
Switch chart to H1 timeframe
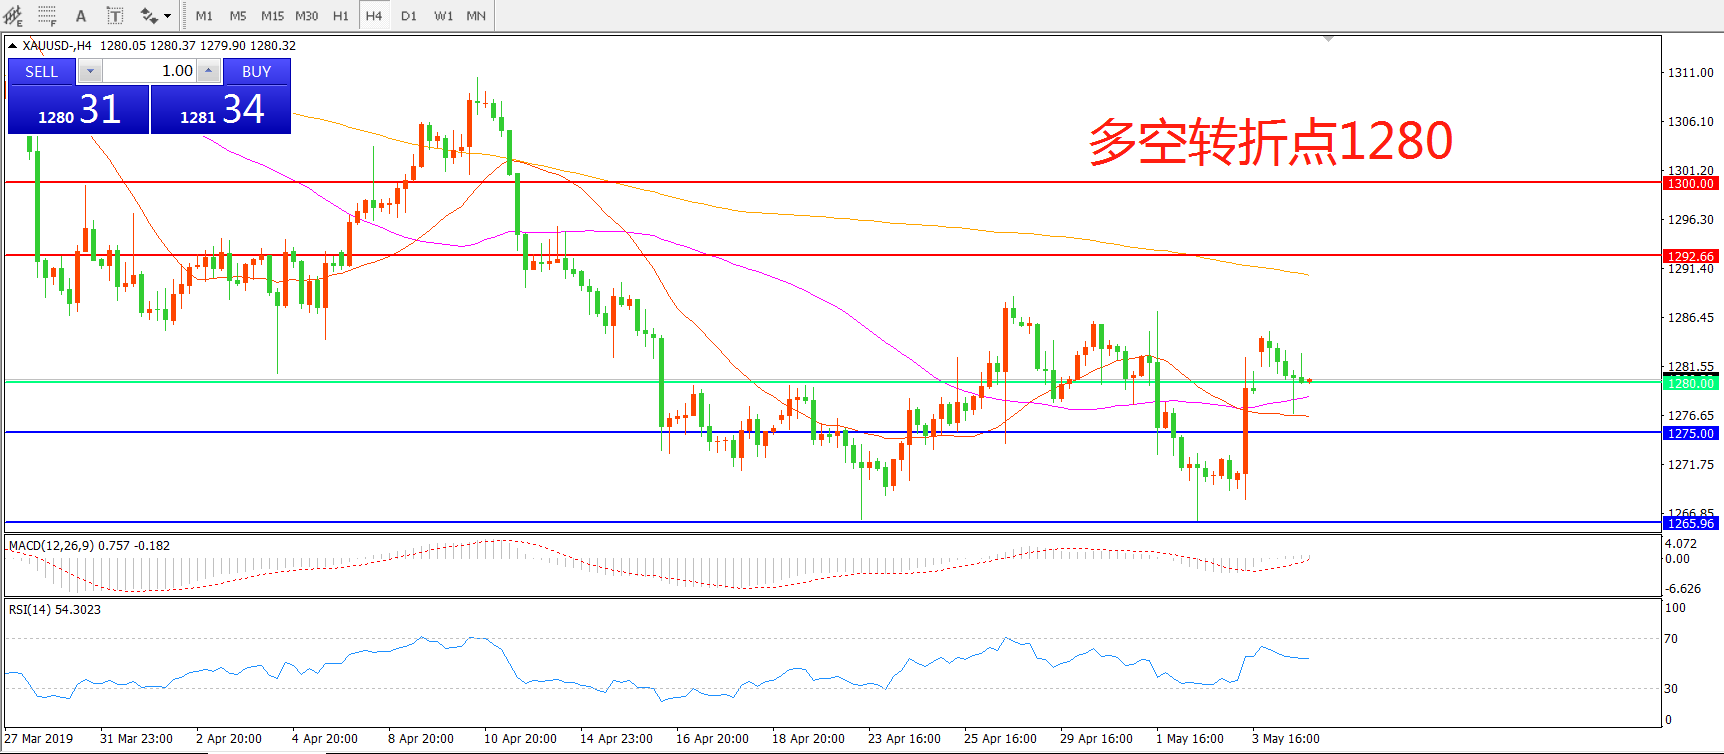341,16
